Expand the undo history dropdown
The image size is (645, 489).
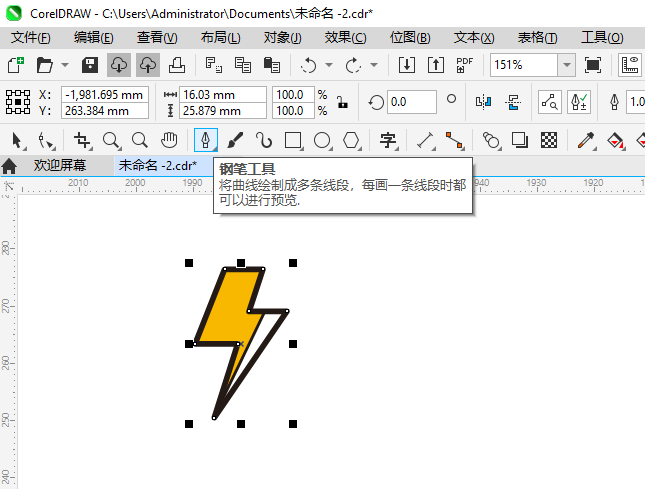click(329, 65)
